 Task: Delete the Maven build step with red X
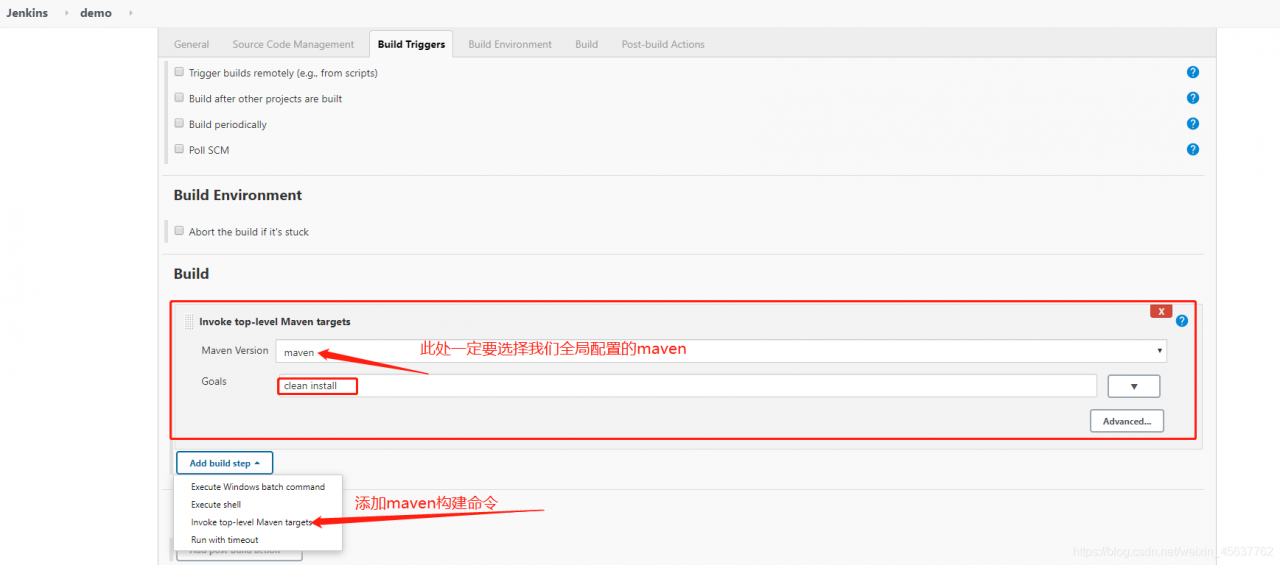coord(1160,311)
